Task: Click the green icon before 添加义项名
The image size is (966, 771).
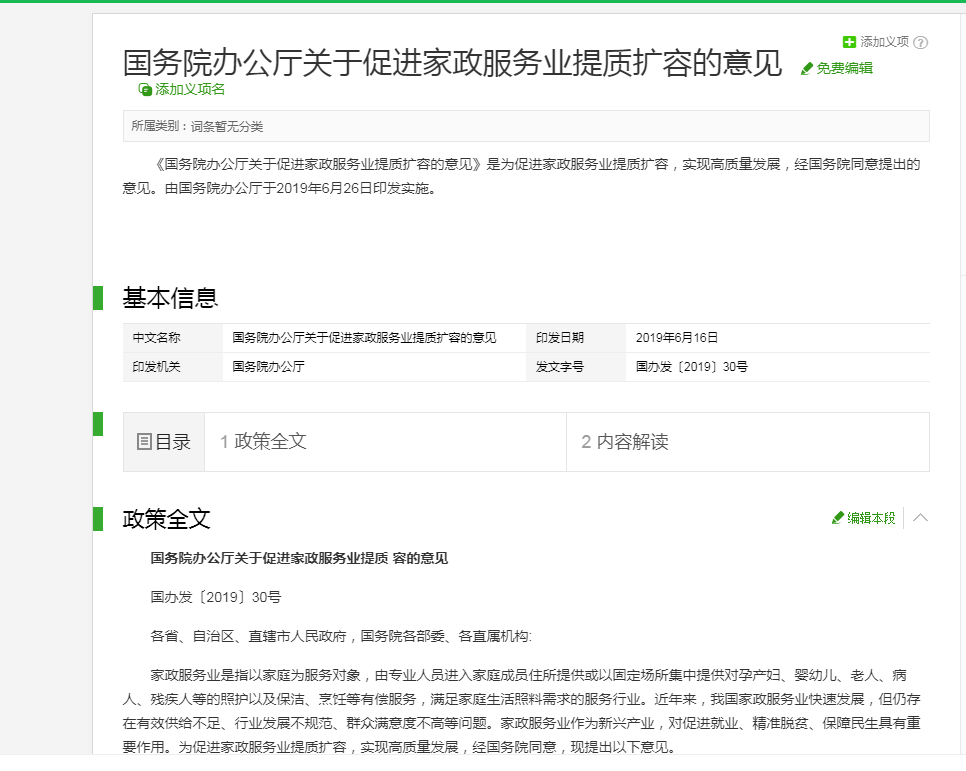Action: tap(145, 89)
